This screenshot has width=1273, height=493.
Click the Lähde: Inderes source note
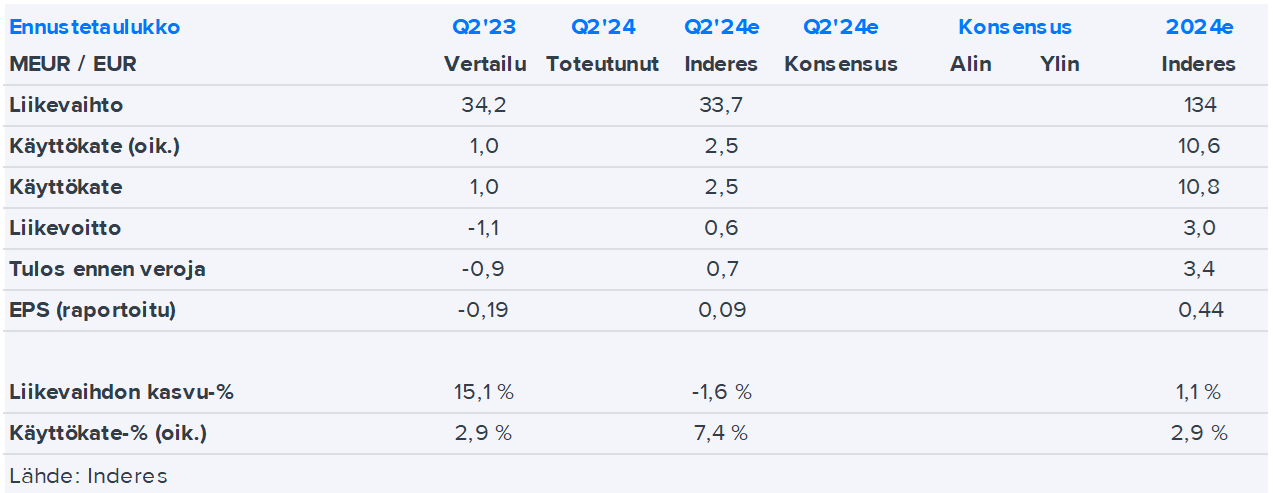[x=88, y=475]
